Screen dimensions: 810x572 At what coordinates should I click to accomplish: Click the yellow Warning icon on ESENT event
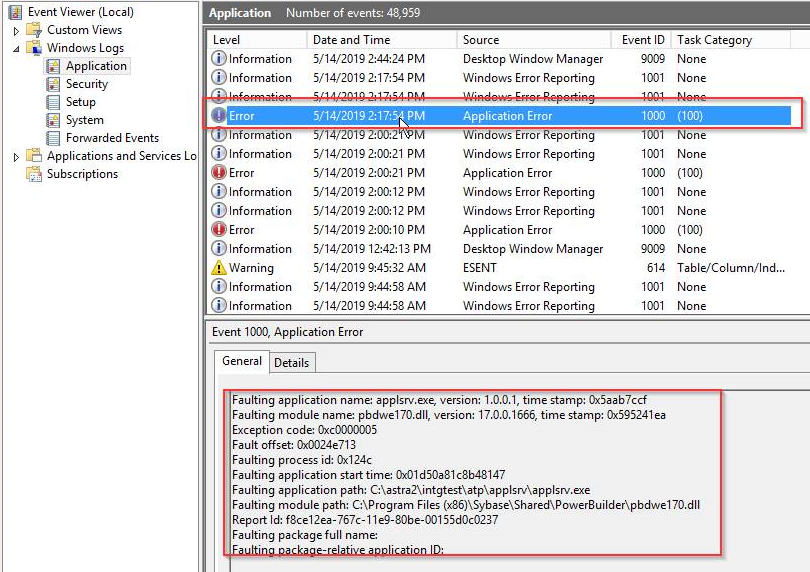(219, 268)
